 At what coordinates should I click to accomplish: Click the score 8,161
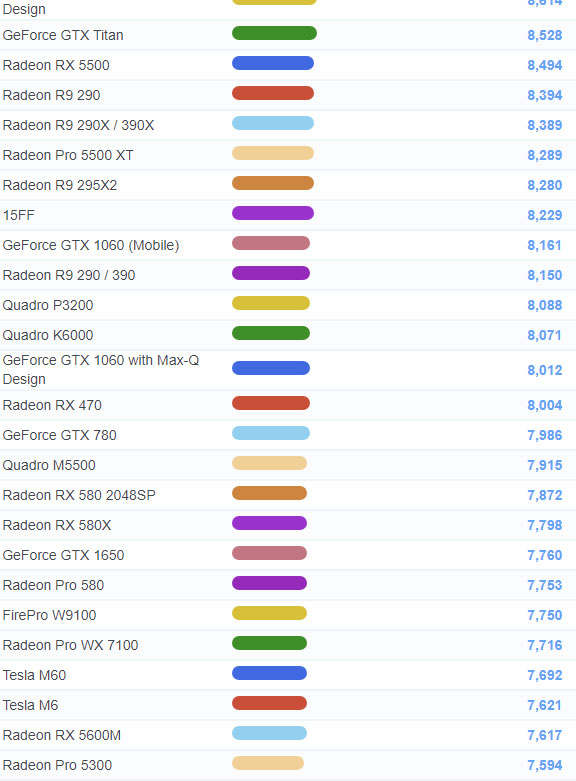[x=545, y=245]
